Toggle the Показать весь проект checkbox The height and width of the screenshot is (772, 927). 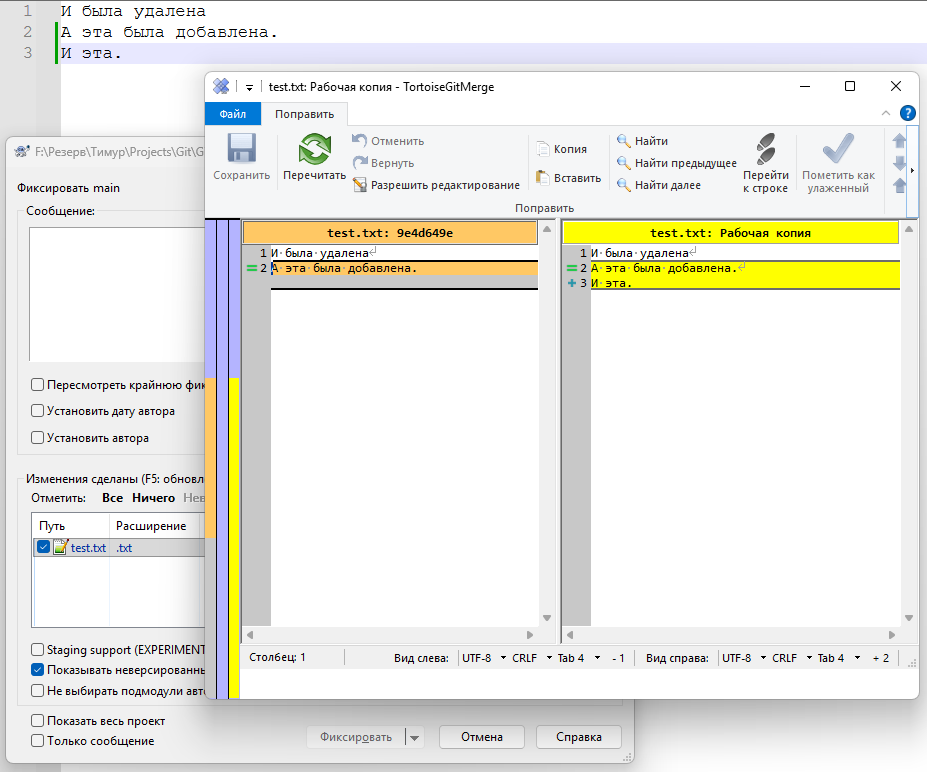click(38, 721)
